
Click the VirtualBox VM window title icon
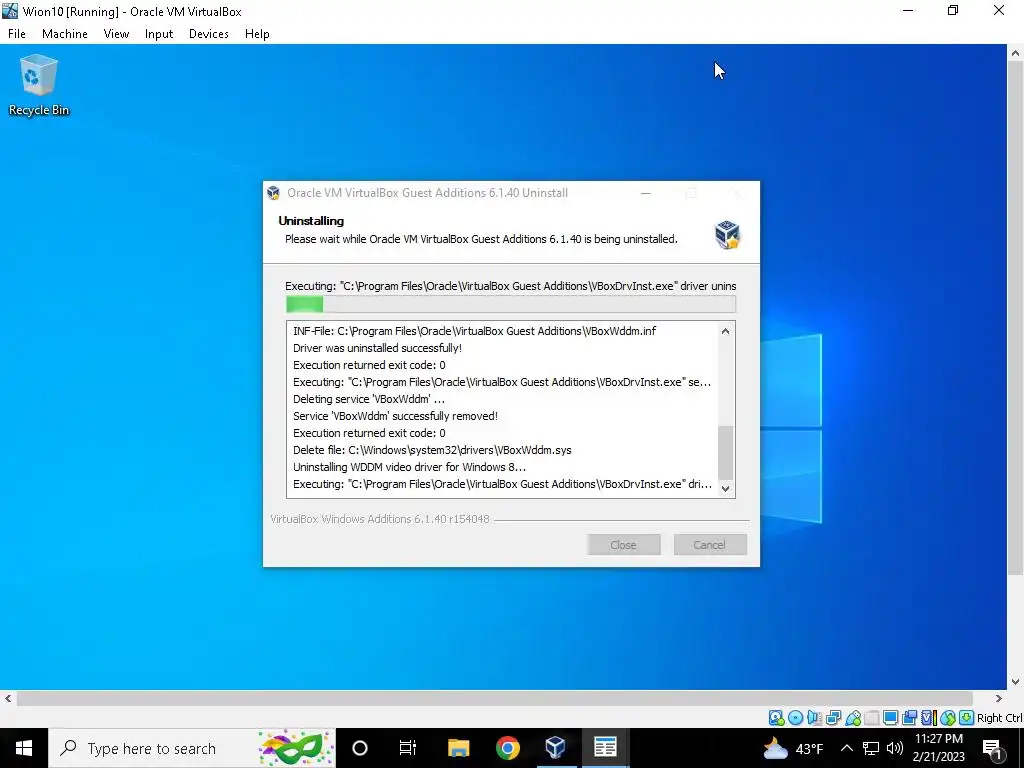click(x=10, y=11)
